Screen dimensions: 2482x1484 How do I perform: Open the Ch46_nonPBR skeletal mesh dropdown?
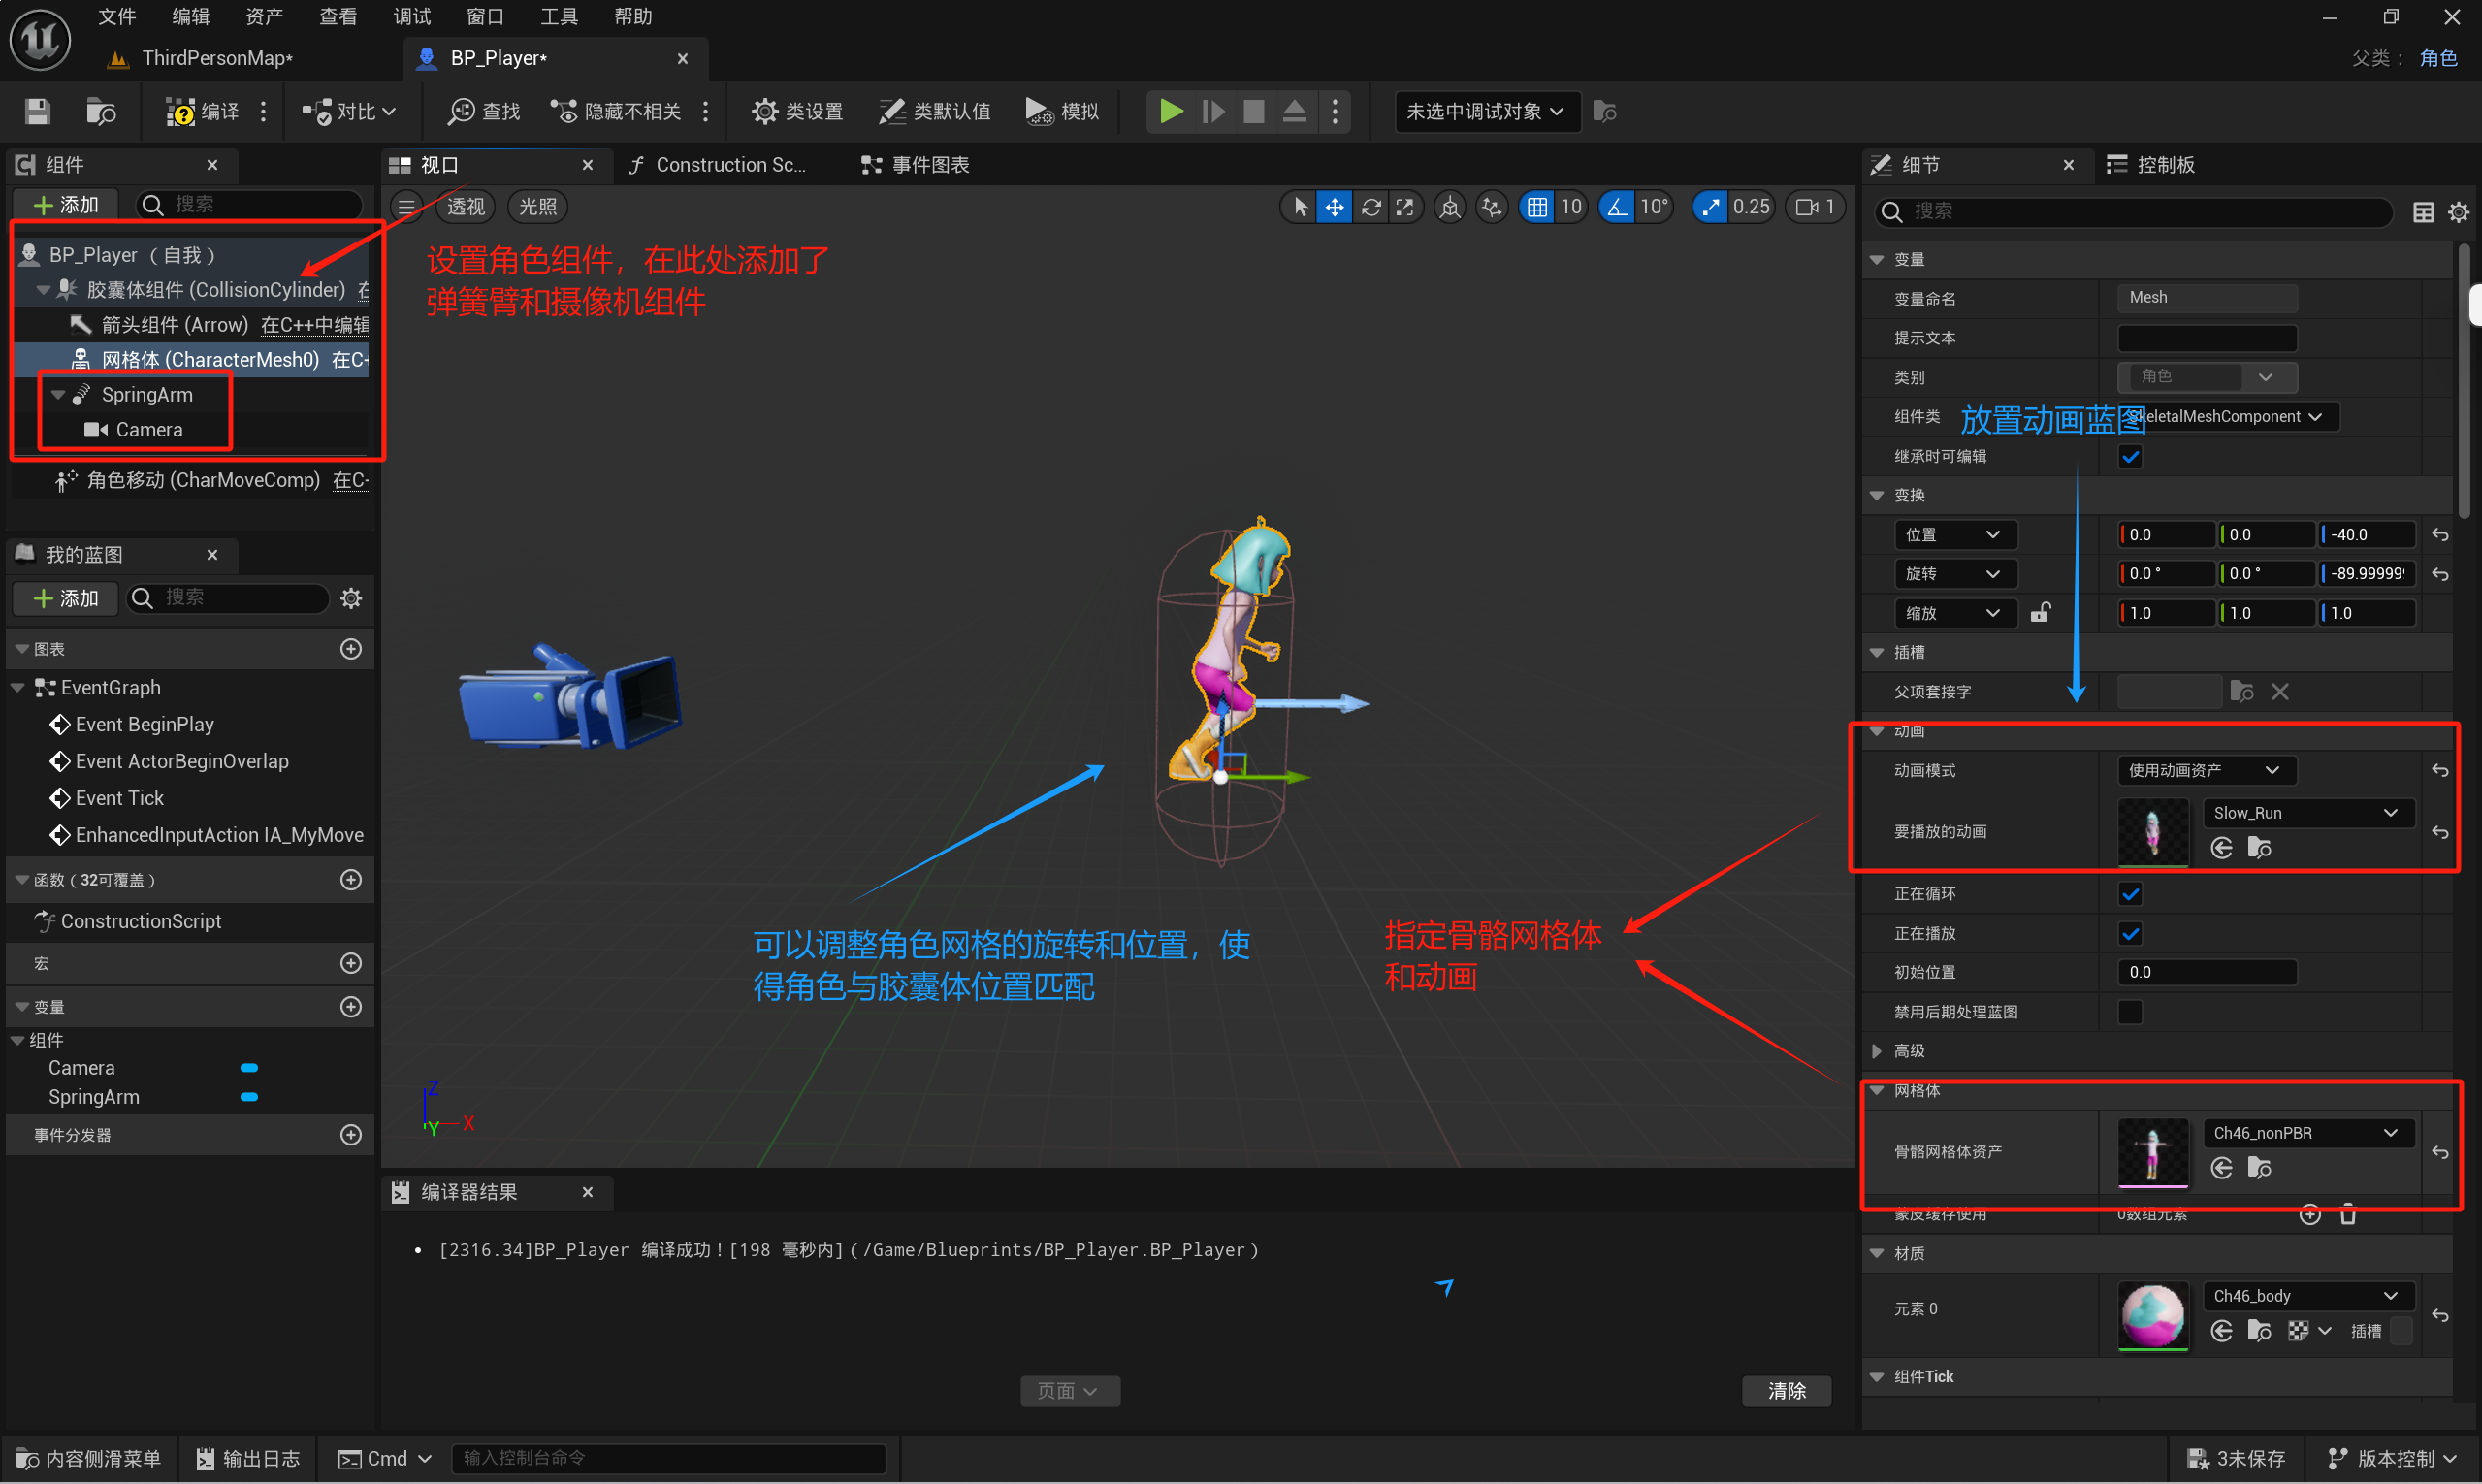pos(2306,1133)
